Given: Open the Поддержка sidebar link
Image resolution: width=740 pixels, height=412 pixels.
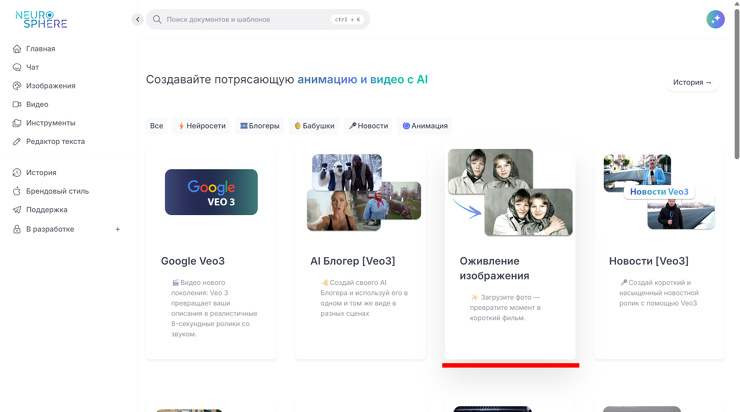Looking at the screenshot, I should (46, 210).
